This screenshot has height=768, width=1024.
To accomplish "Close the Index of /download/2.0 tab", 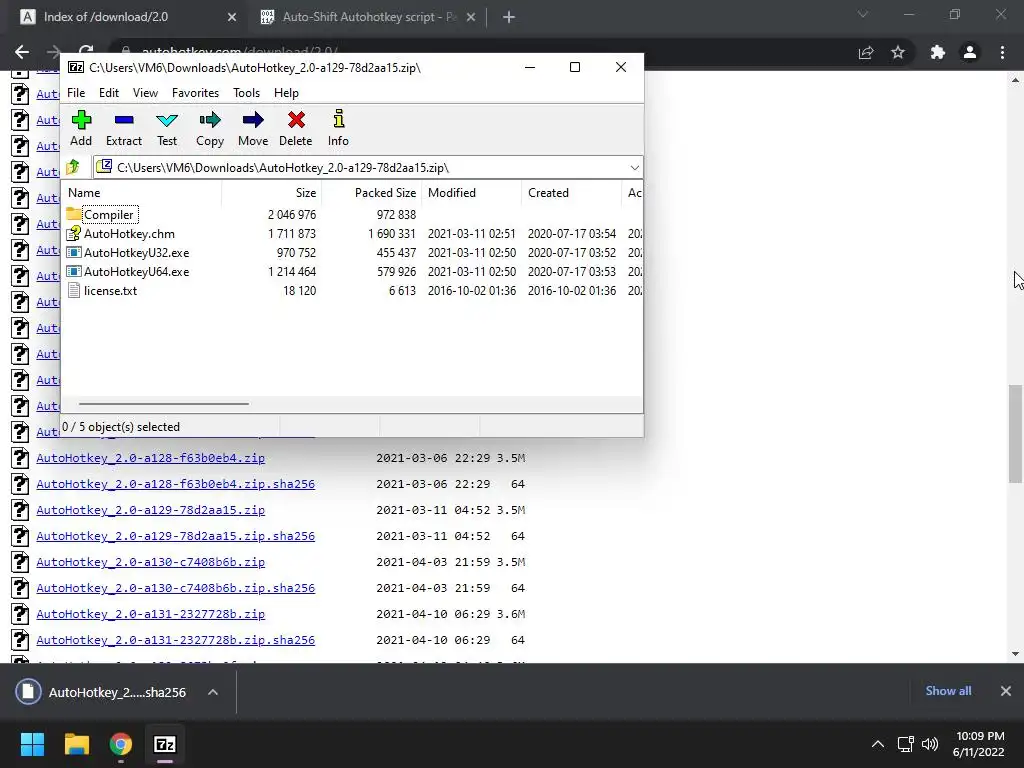I will tap(232, 17).
